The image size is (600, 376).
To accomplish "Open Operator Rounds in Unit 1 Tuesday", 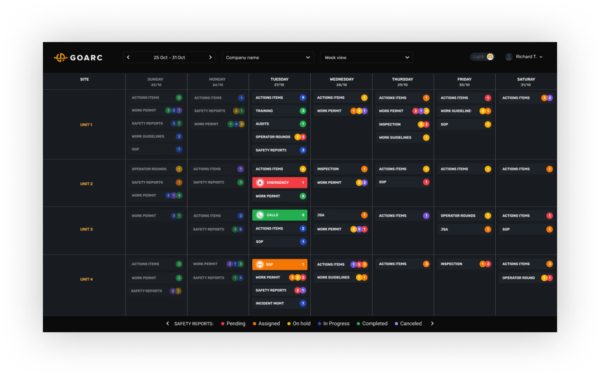I will [x=280, y=137].
